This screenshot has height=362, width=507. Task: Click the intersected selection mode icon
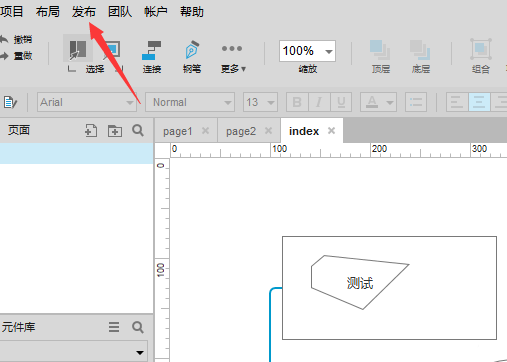[78, 50]
